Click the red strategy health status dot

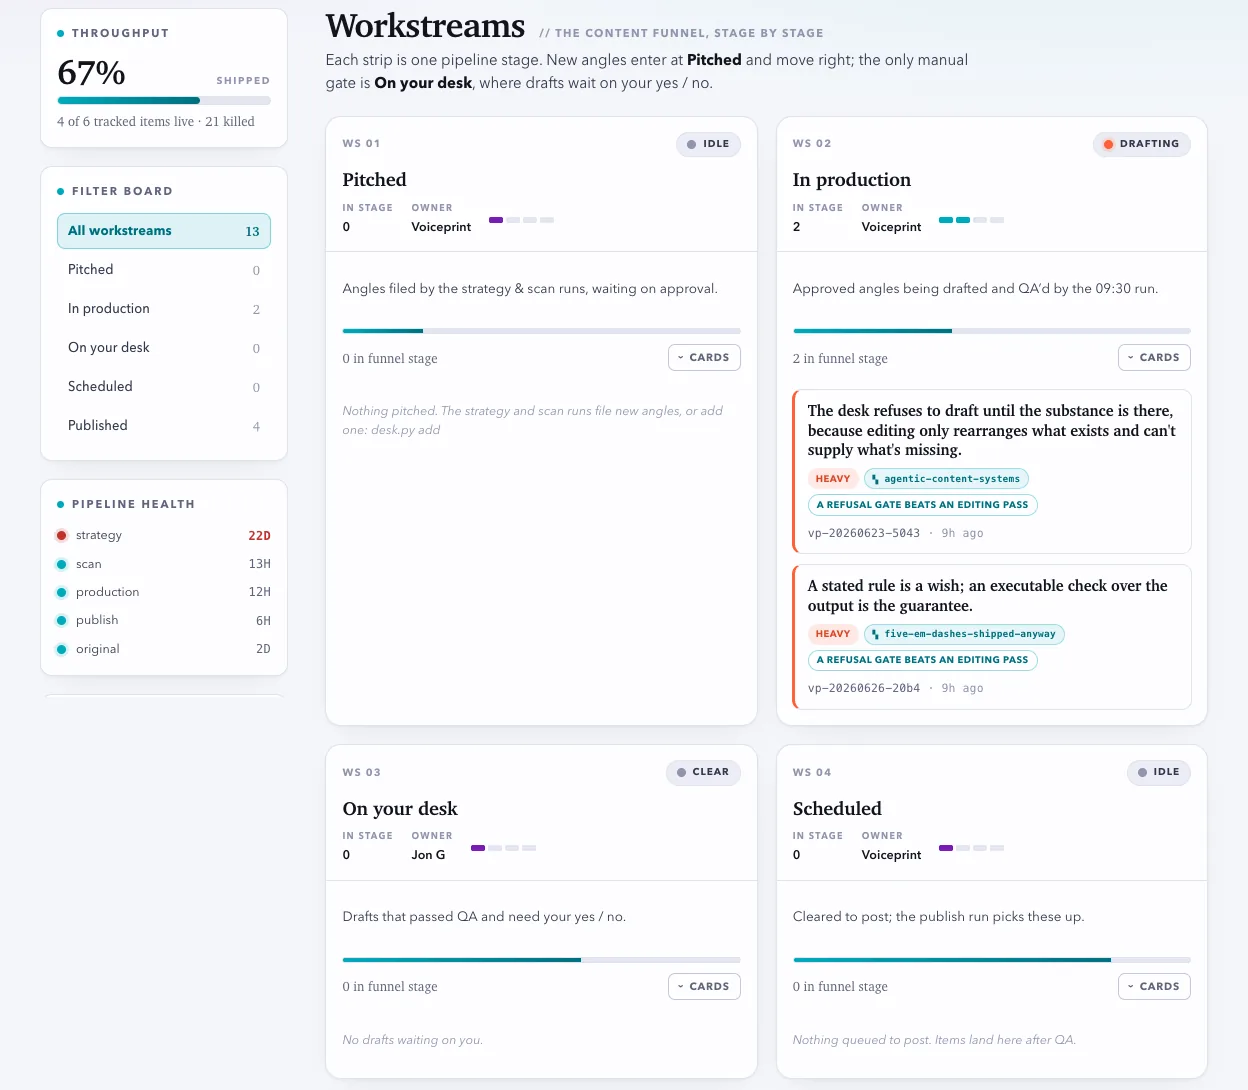(x=62, y=536)
